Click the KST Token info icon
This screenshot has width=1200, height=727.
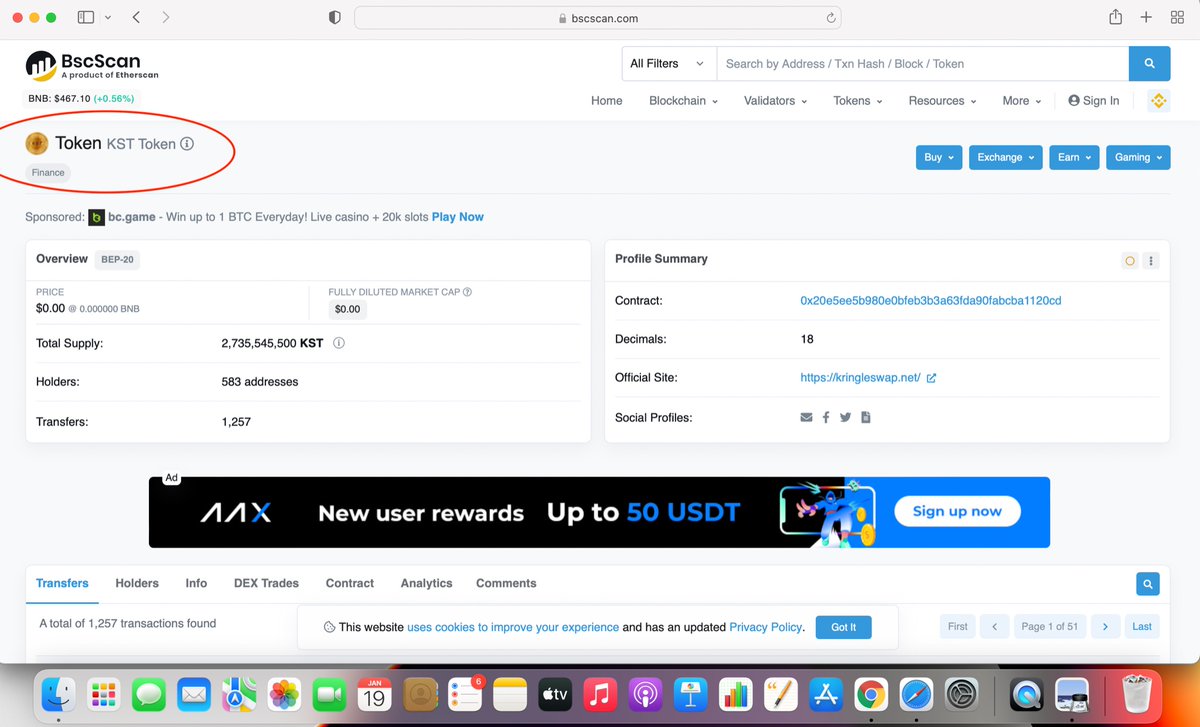(x=187, y=143)
